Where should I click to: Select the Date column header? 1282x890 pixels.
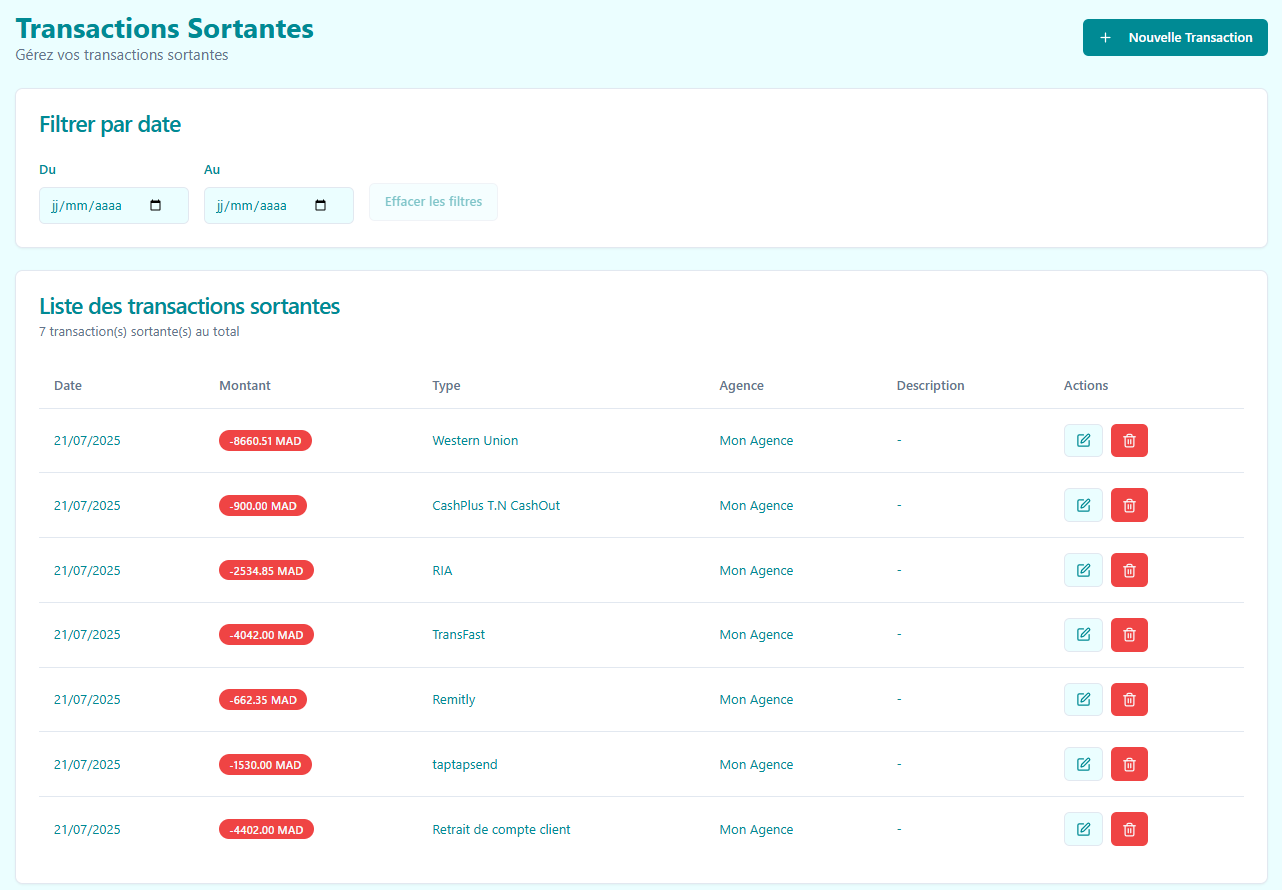pyautogui.click(x=68, y=386)
